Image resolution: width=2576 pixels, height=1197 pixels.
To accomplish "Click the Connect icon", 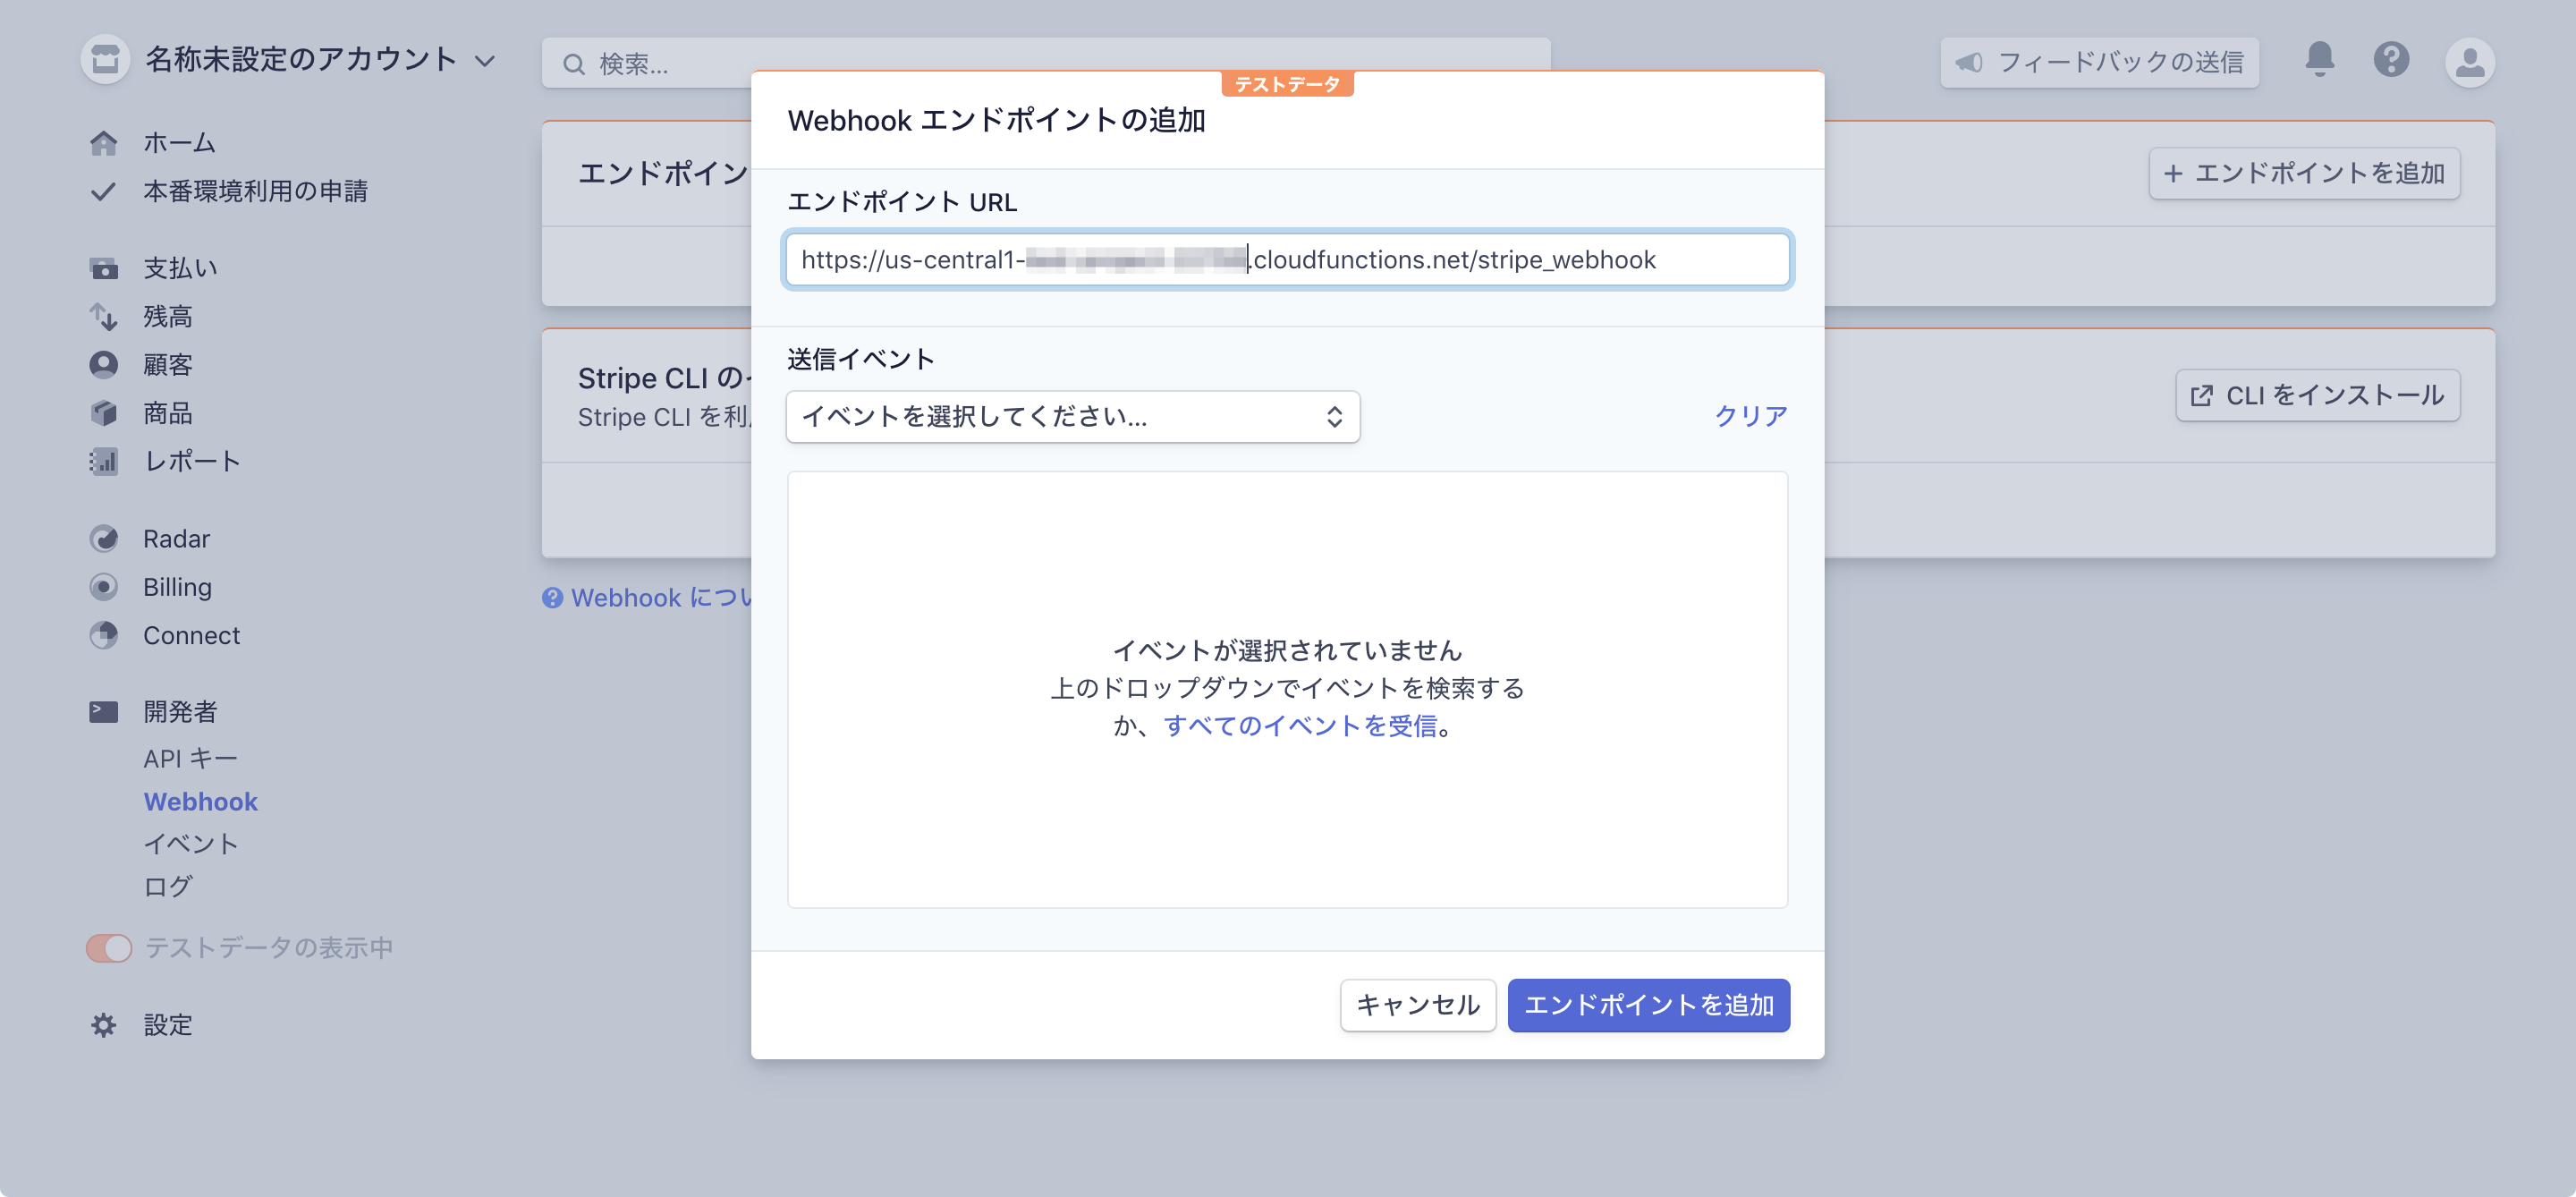I will coord(103,635).
